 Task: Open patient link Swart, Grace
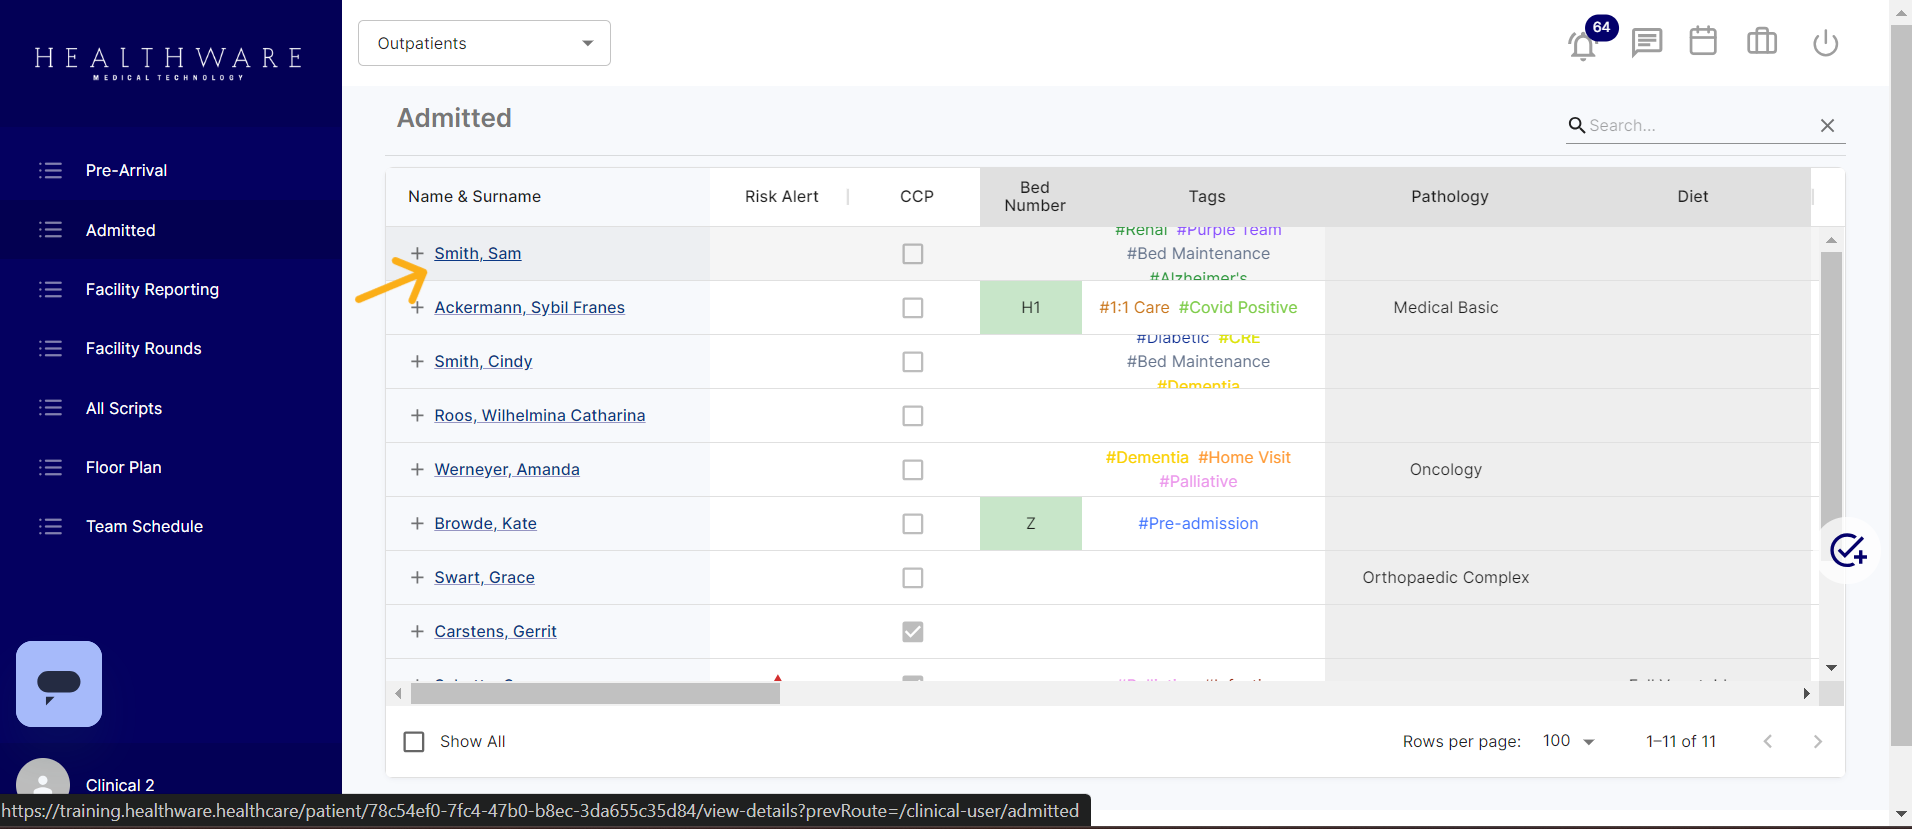point(484,578)
